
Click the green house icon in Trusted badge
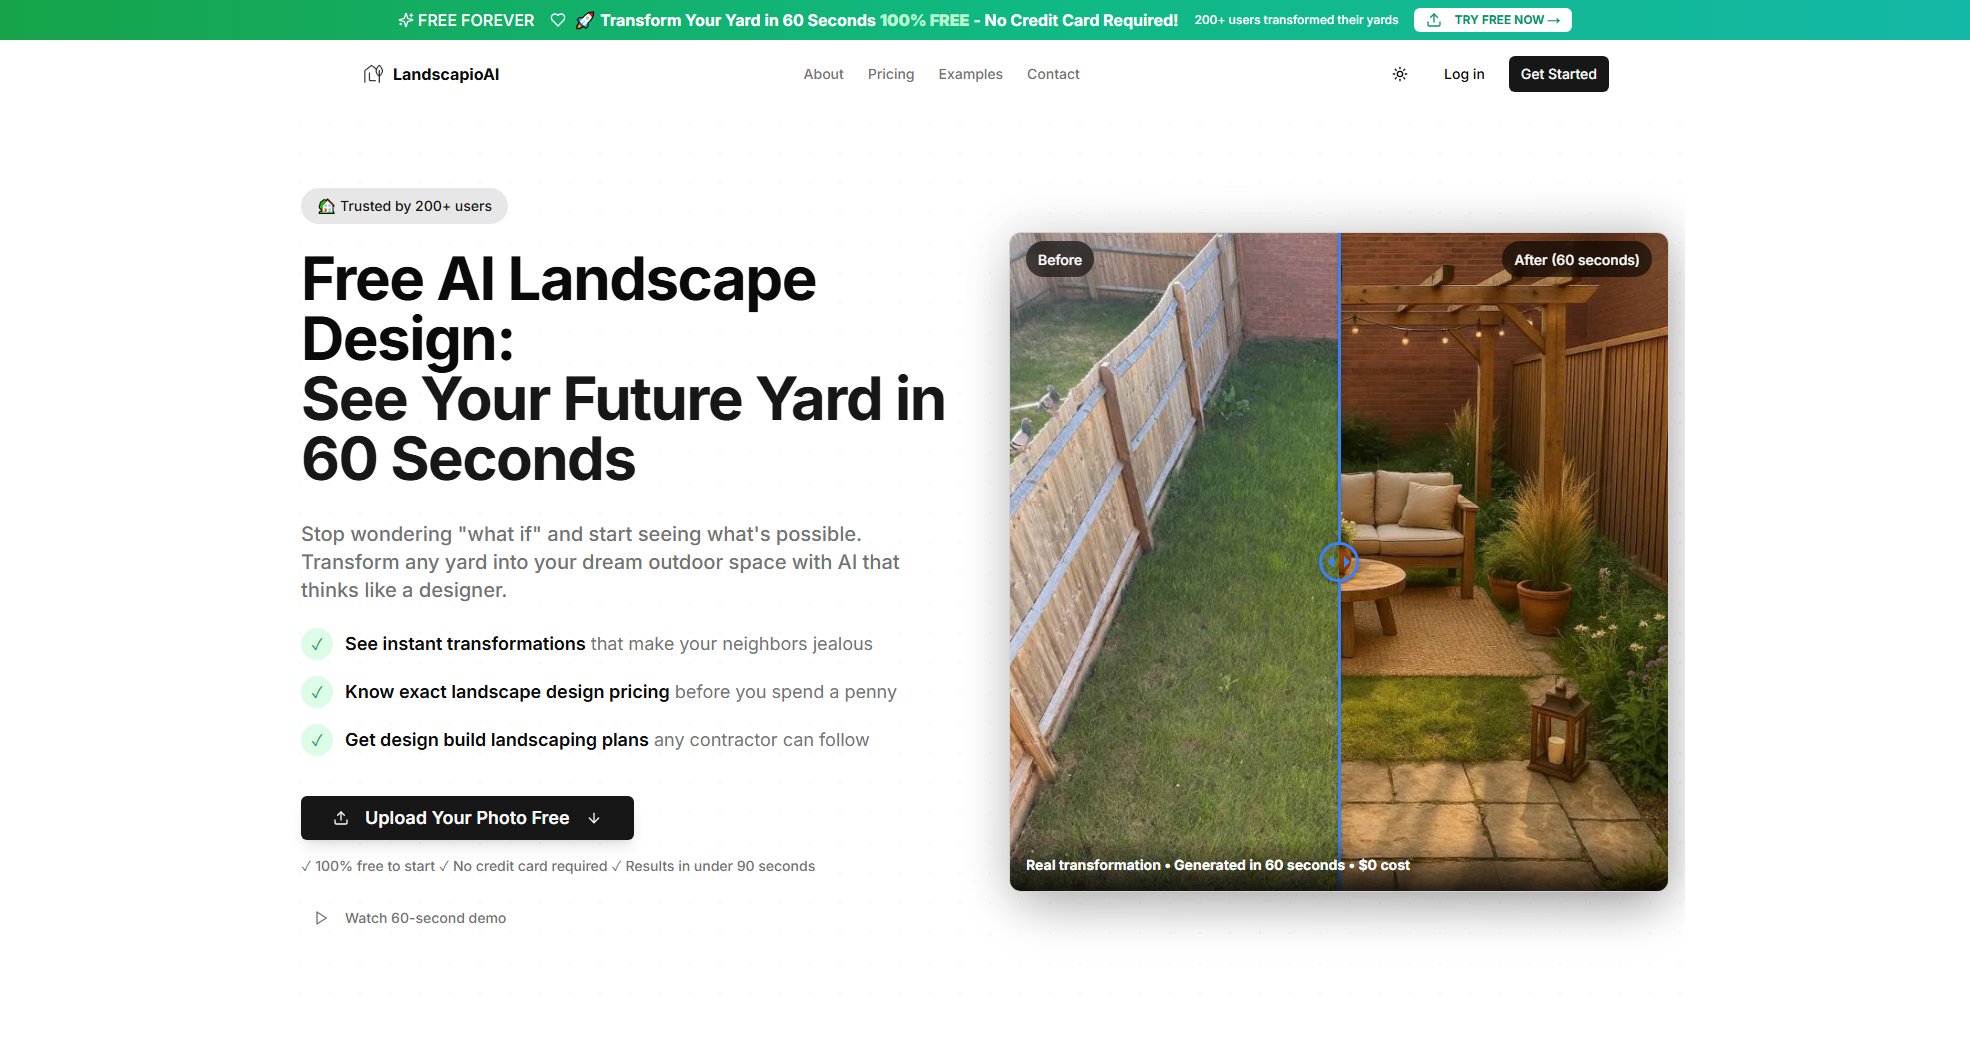tap(325, 206)
